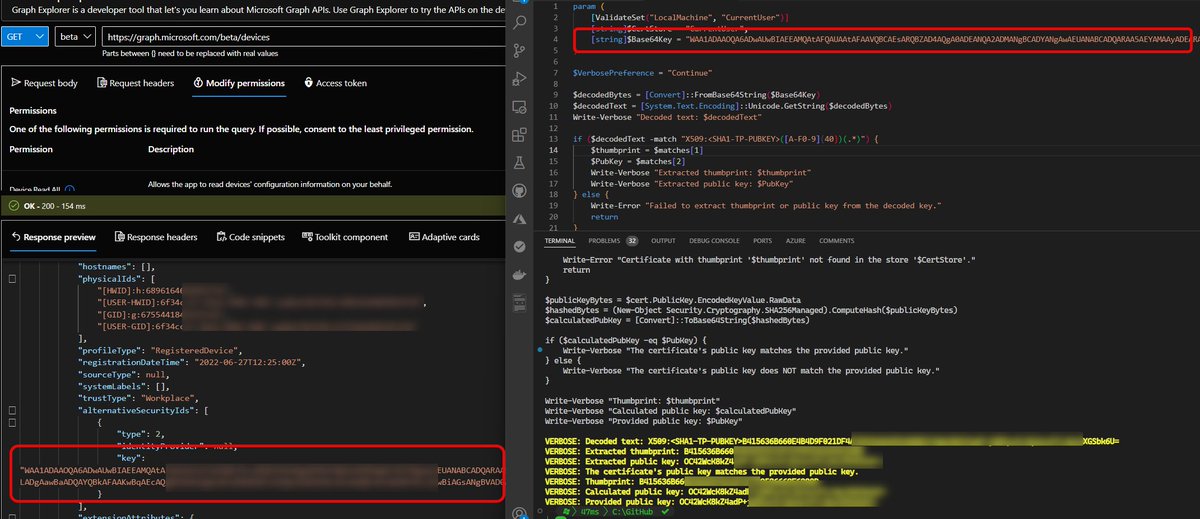Open the beta API version dropdown
The image size is (1200, 519).
(73, 36)
